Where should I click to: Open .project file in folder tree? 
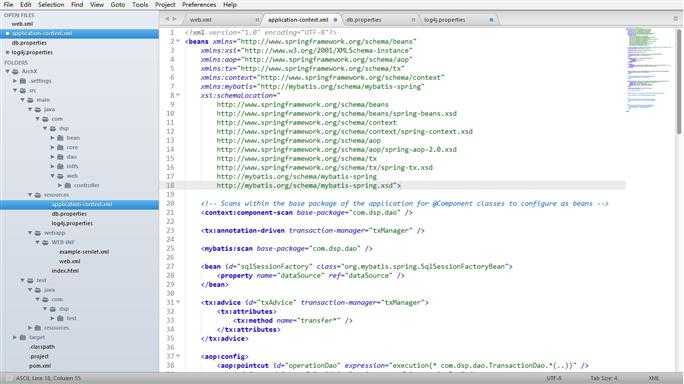[39, 357]
